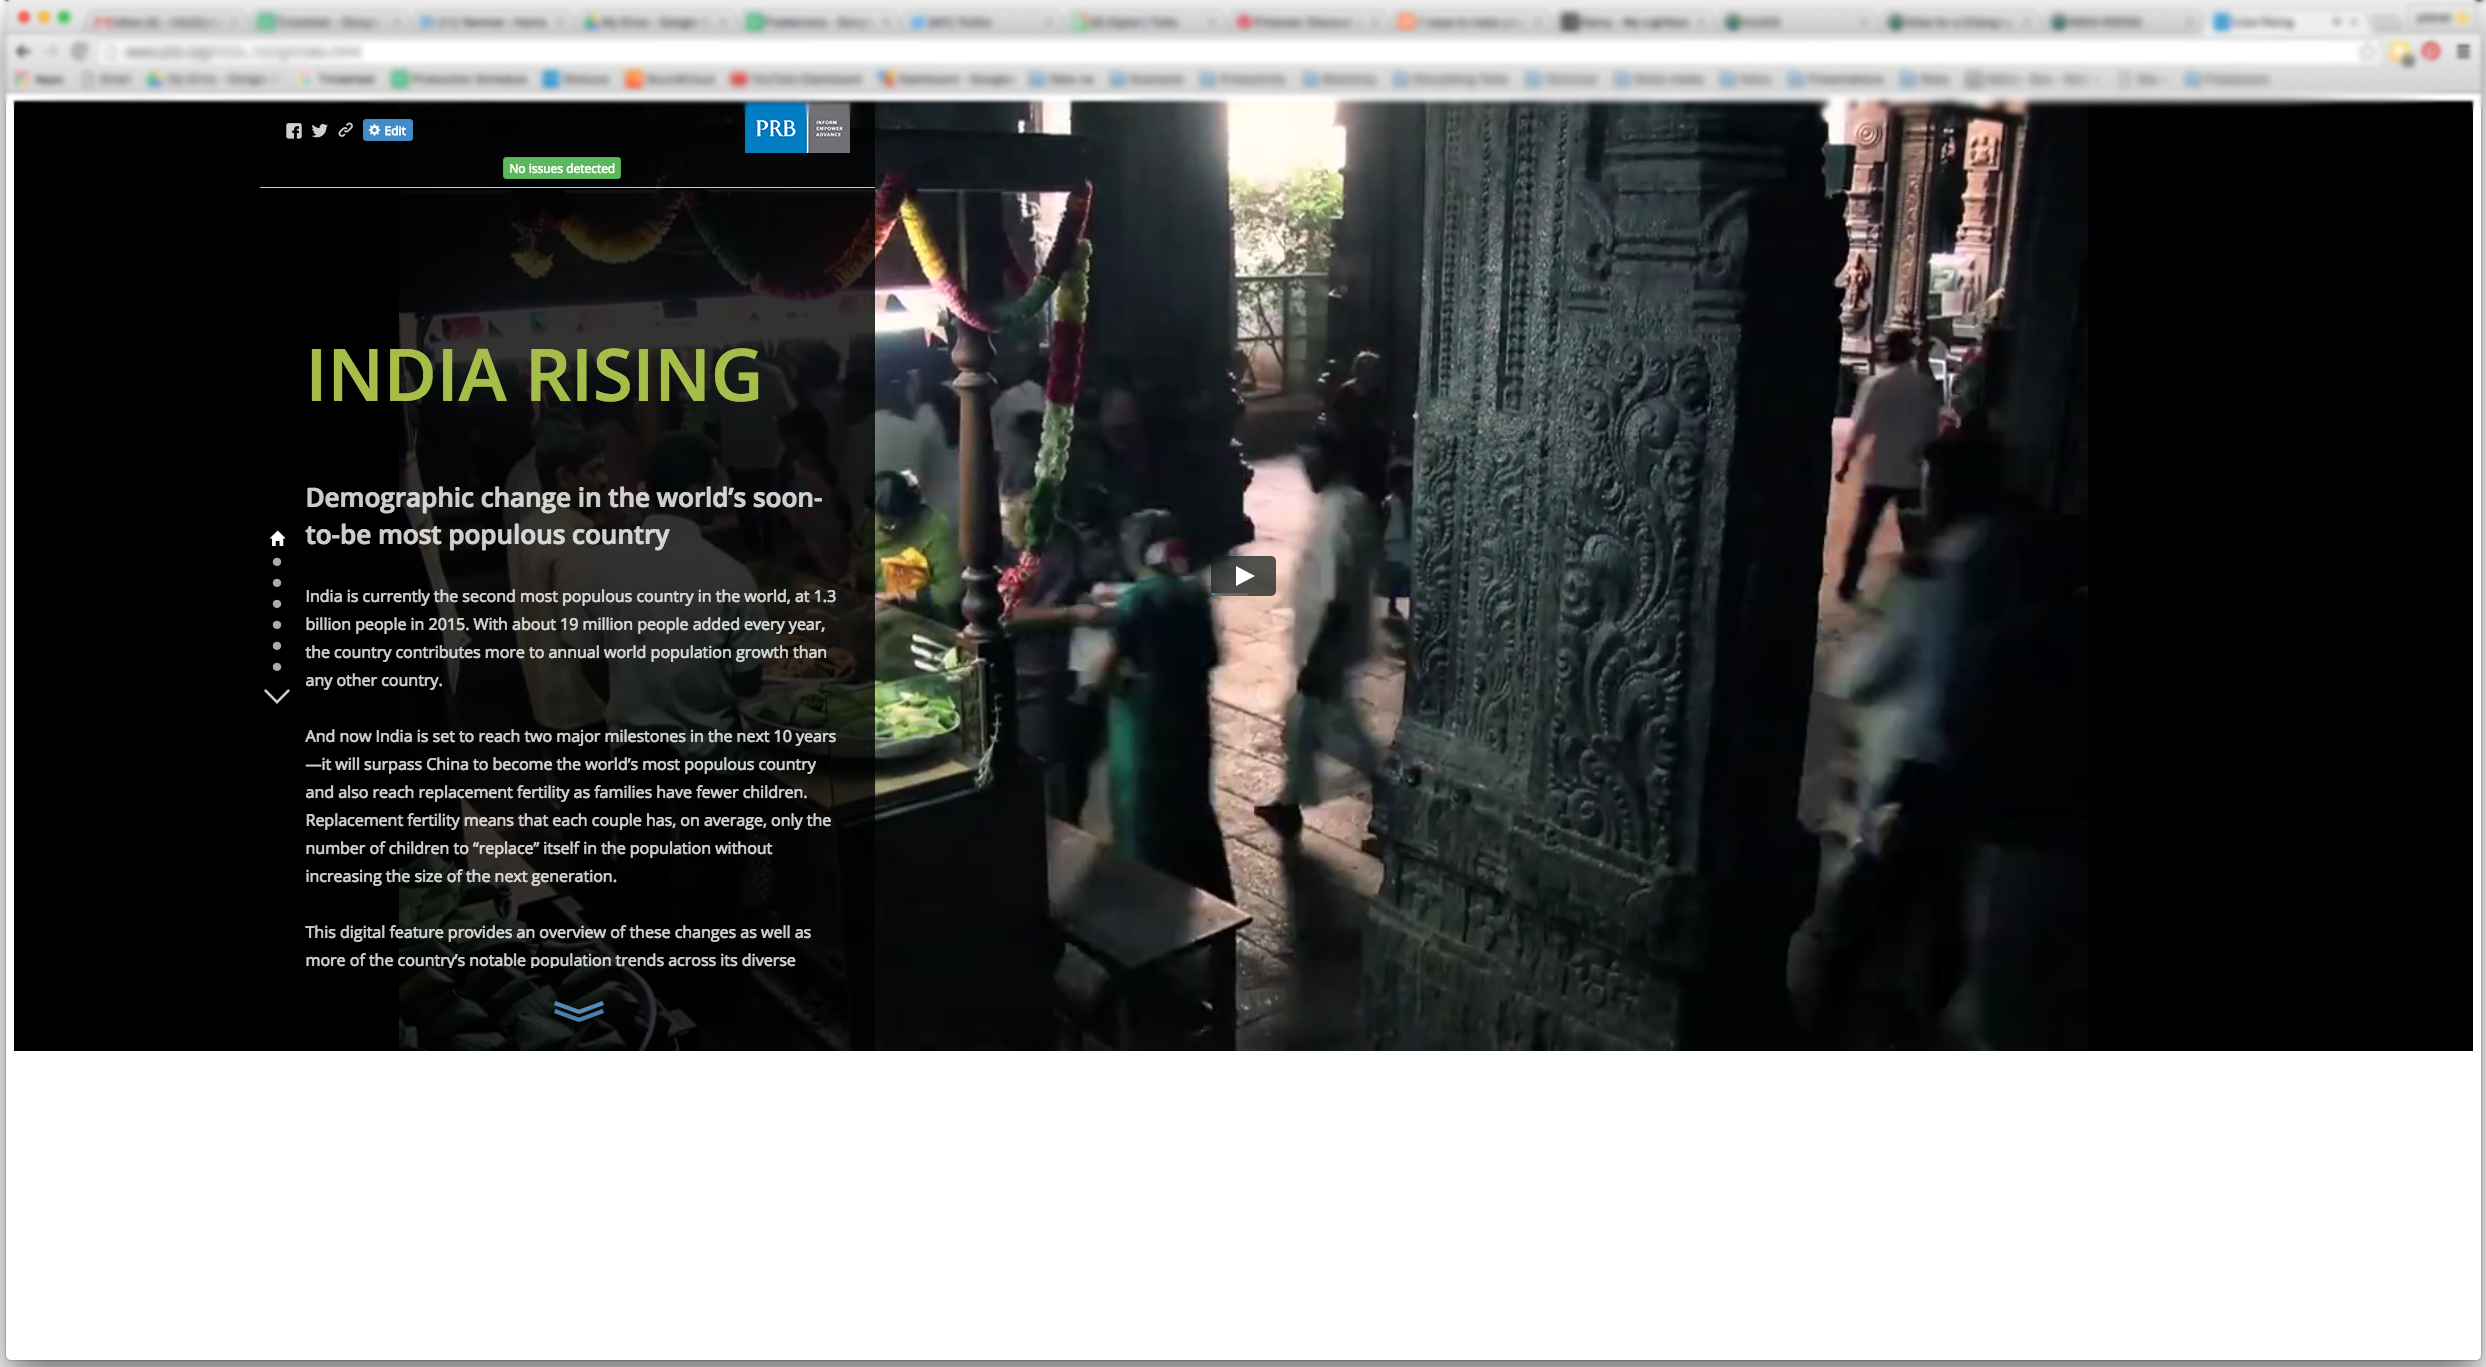This screenshot has width=2486, height=1367.
Task: Reload the page with the refresh icon
Action: pos(80,51)
